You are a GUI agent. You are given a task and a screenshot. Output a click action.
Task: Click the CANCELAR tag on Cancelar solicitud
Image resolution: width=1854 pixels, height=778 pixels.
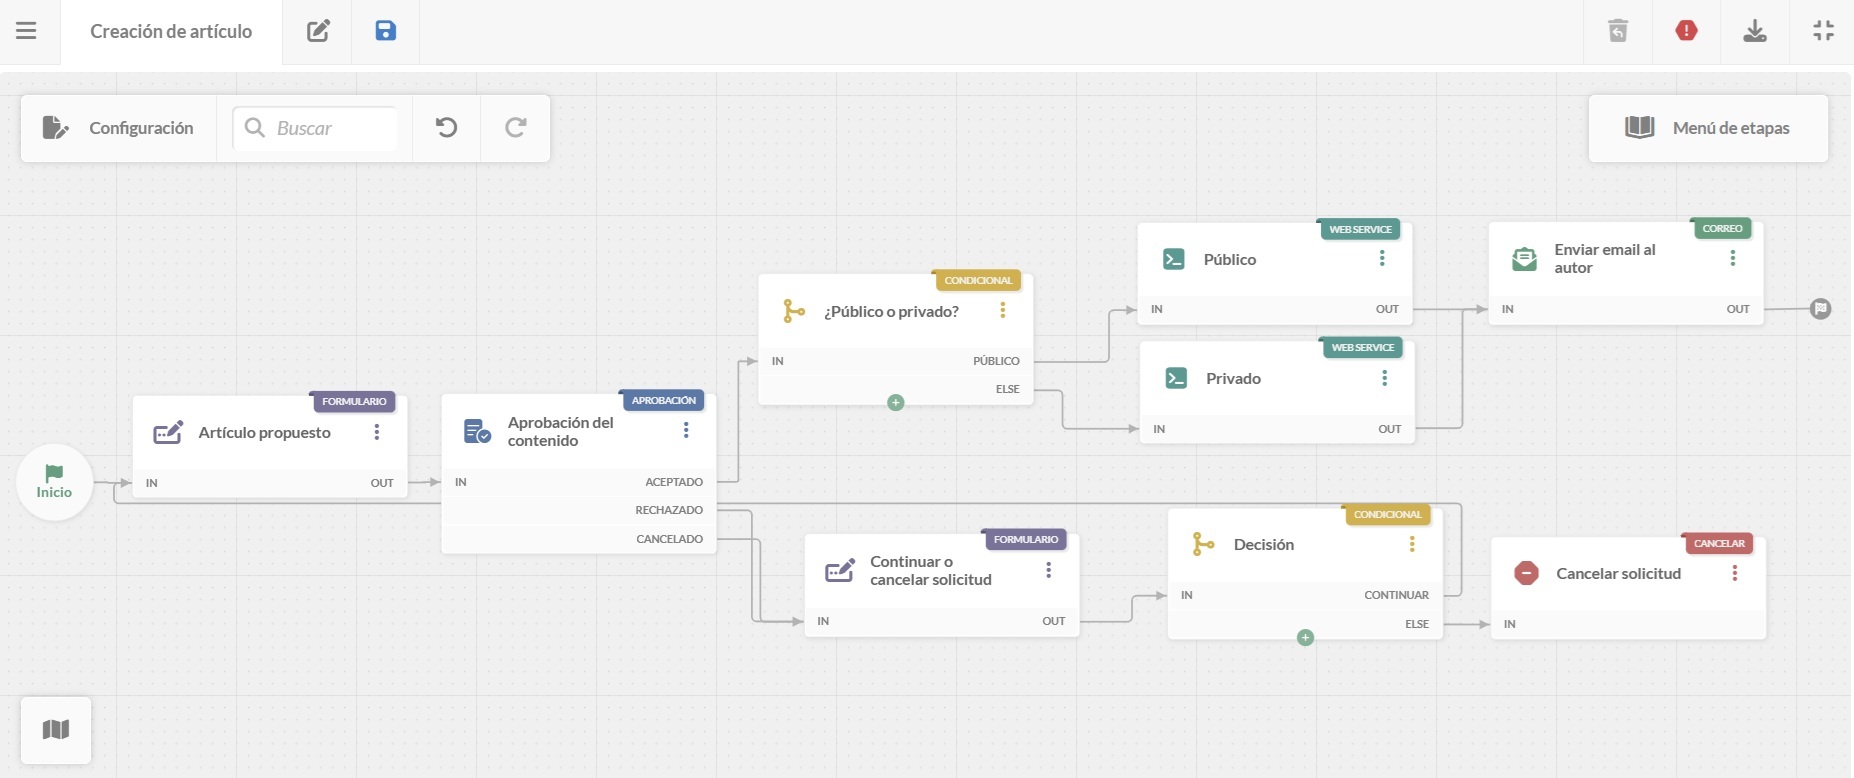click(x=1719, y=544)
